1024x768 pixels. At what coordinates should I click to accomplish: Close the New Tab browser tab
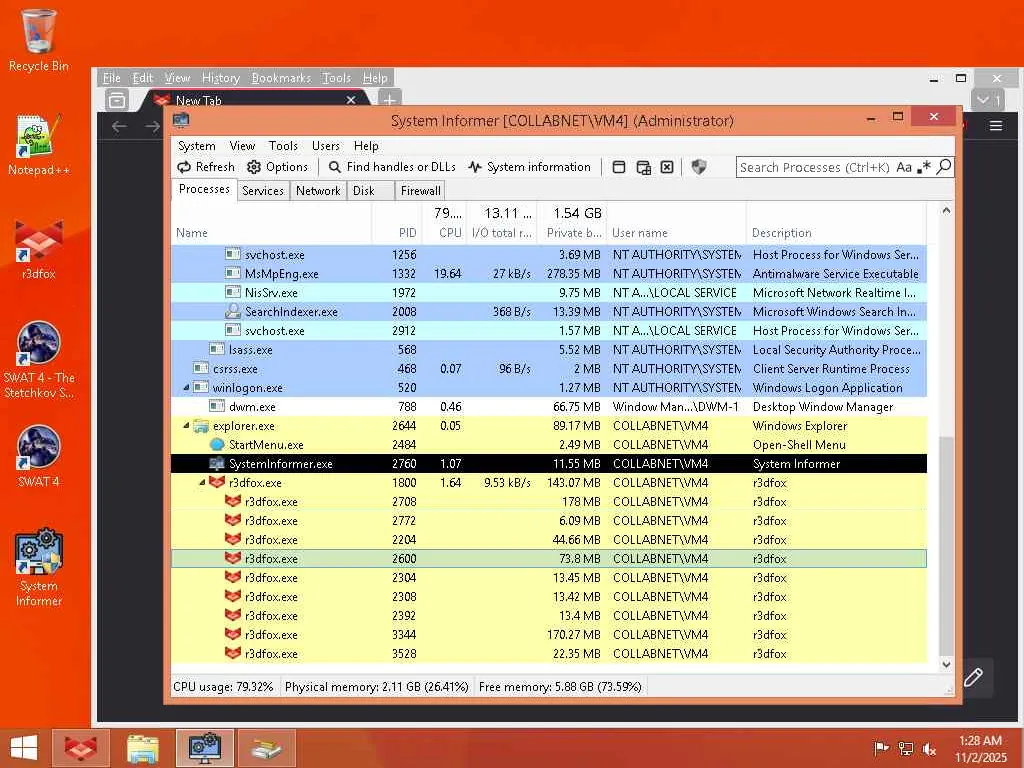pos(351,100)
